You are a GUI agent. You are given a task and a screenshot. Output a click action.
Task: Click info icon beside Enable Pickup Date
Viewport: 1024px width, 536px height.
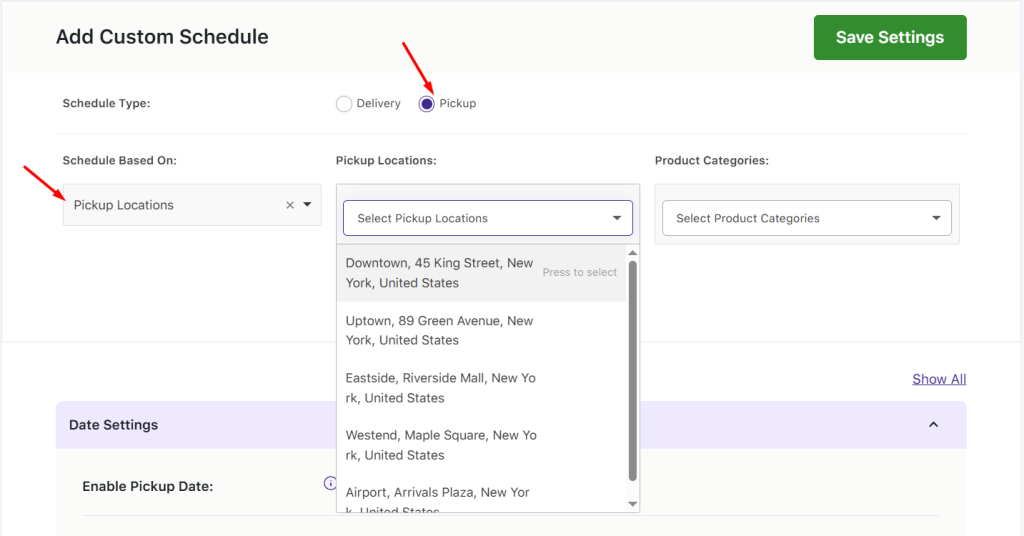coord(329,484)
